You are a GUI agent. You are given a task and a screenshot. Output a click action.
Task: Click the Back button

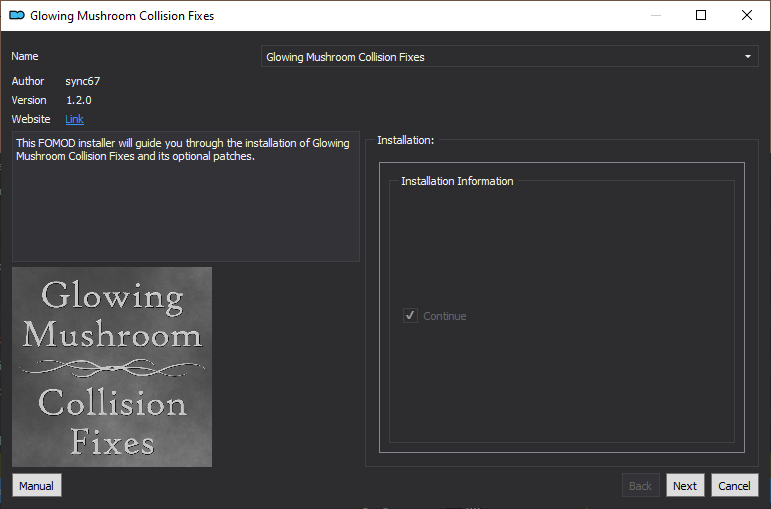click(640, 486)
